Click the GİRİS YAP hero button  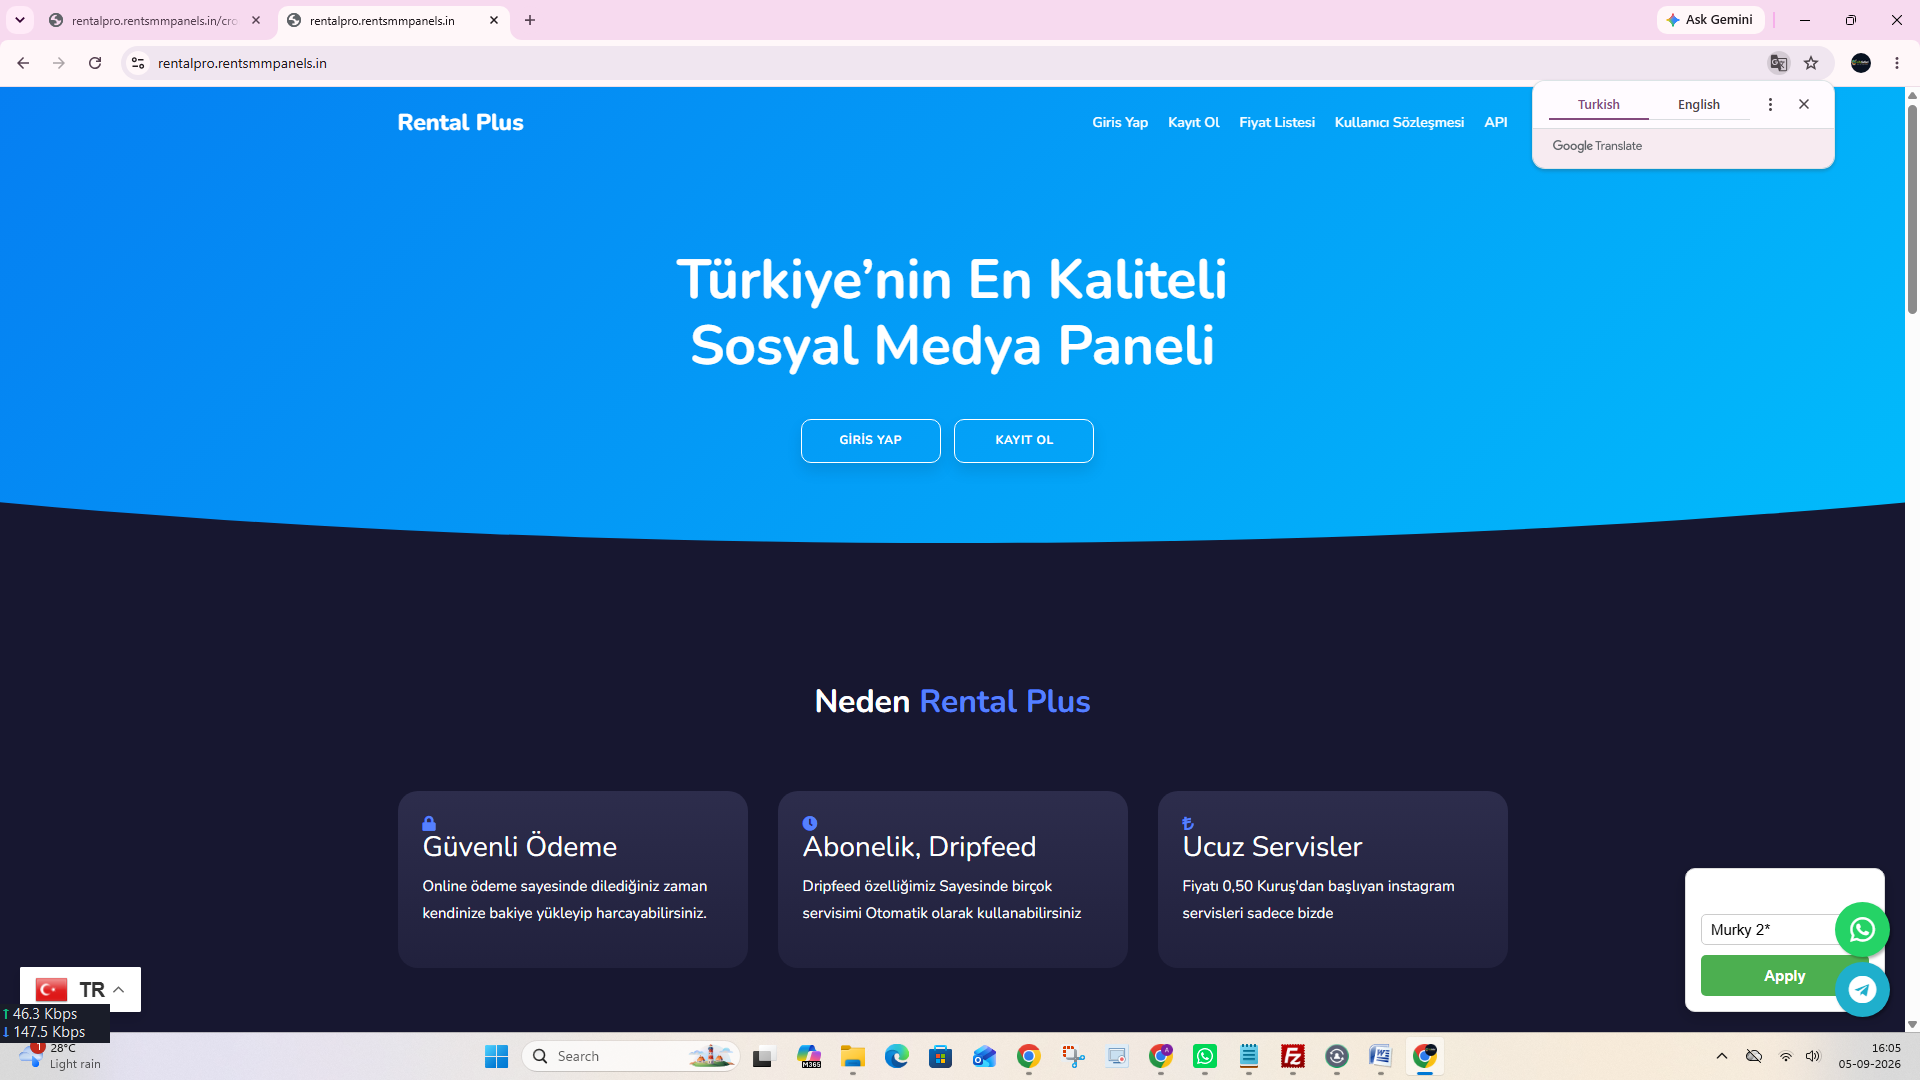[x=870, y=440]
